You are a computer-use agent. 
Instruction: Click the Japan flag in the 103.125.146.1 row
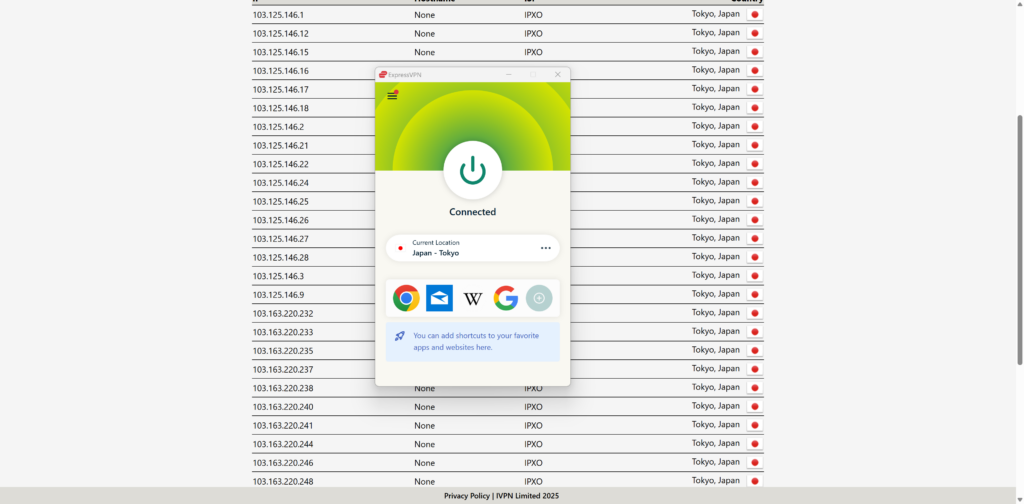755,14
